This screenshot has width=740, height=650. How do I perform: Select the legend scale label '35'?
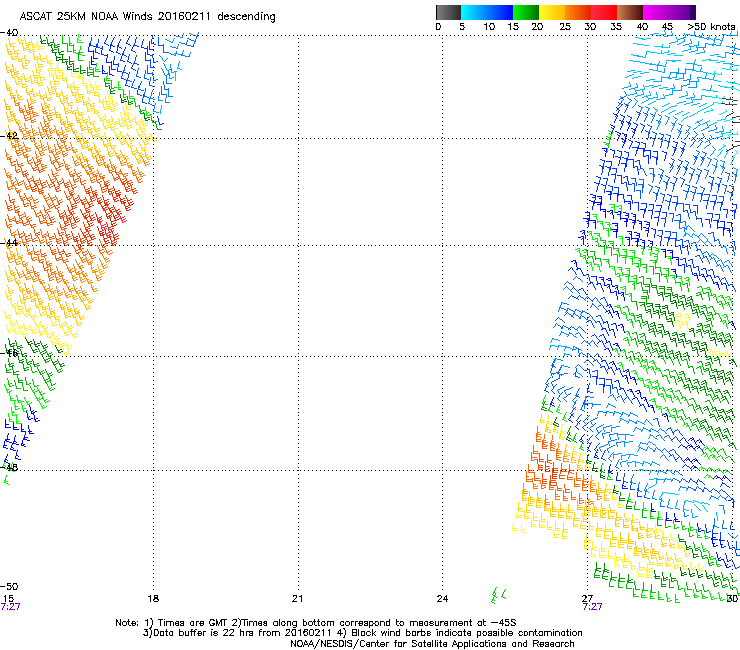(x=616, y=27)
